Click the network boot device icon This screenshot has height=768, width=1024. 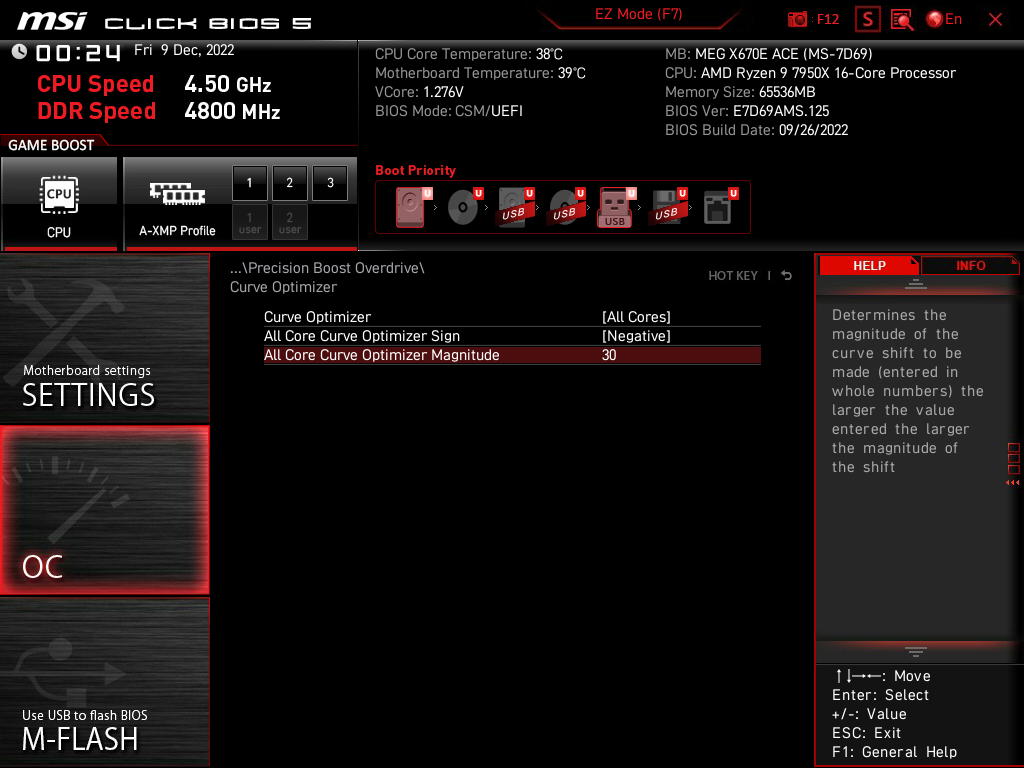coord(716,207)
